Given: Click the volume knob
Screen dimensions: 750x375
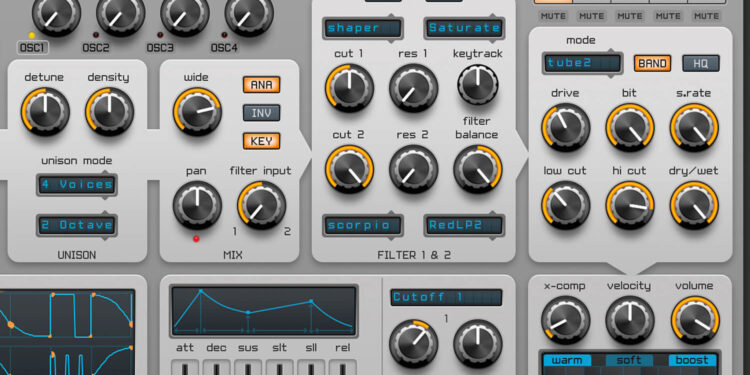Looking at the screenshot, I should click(694, 320).
